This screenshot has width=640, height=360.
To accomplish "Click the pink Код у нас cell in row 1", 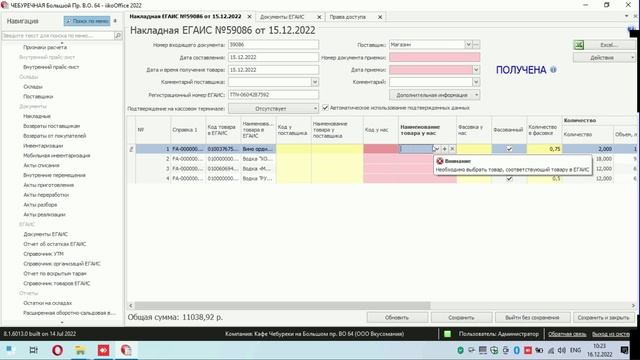I will click(380, 149).
